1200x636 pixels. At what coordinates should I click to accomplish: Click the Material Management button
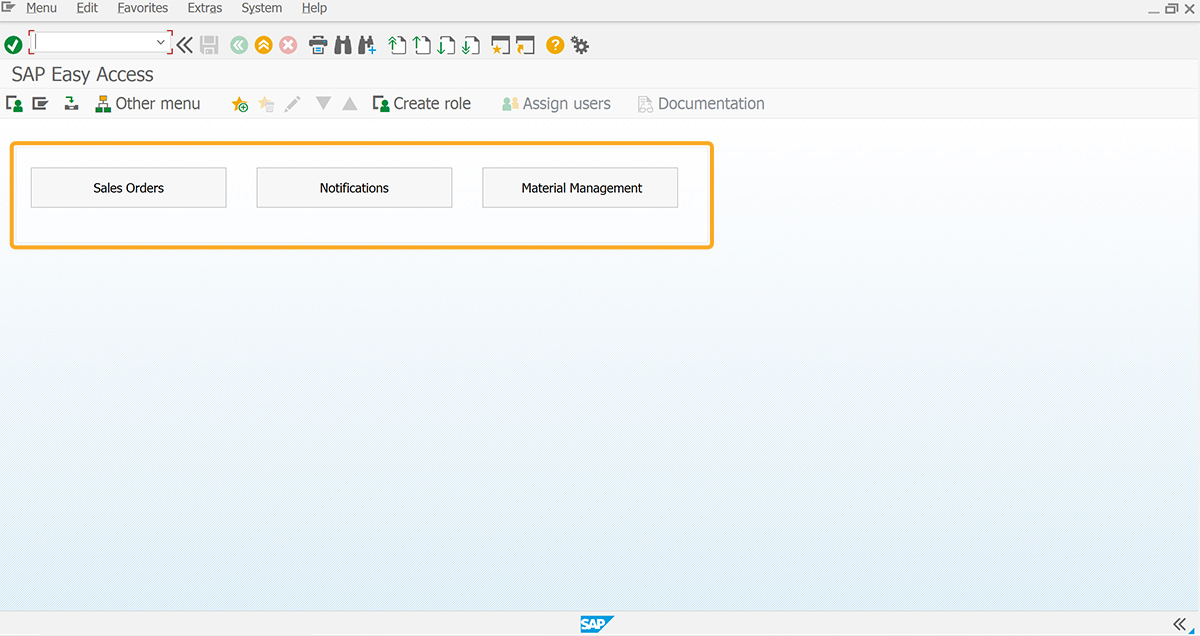[580, 188]
